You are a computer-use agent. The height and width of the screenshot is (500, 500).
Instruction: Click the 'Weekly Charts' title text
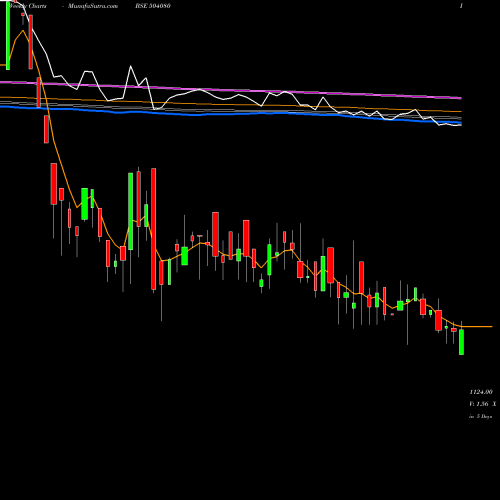tap(28, 6)
